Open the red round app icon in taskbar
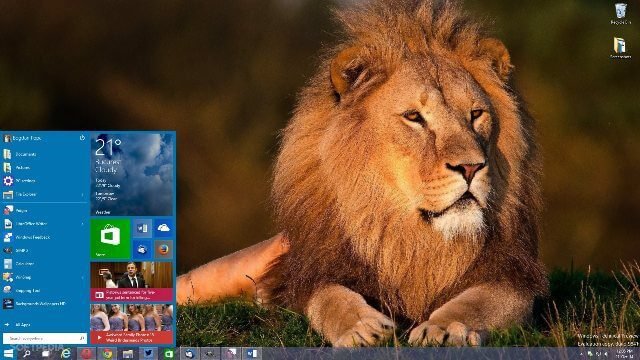Viewport: 640px width, 360px height. pyautogui.click(x=87, y=353)
